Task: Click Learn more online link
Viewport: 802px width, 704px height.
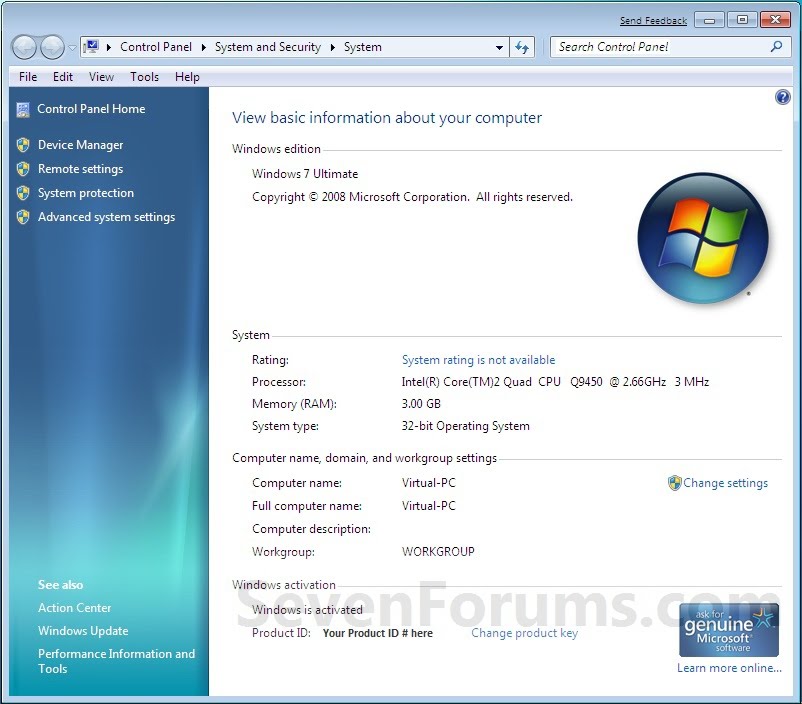Action: tap(729, 668)
